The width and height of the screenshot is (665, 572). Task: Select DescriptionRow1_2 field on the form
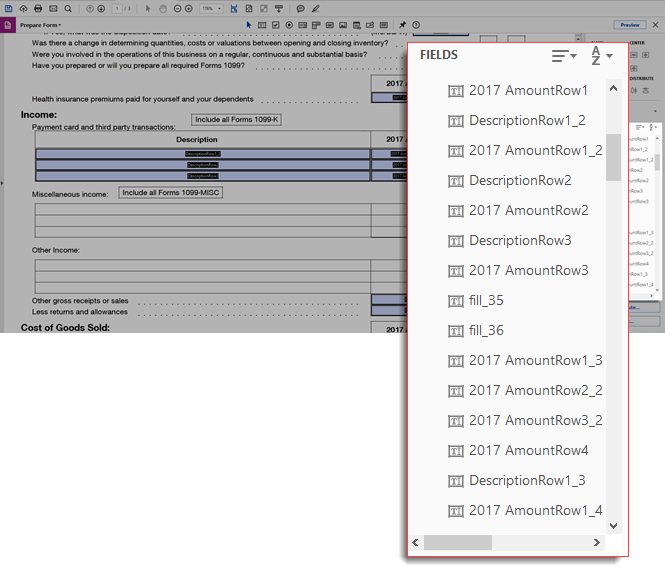[x=203, y=153]
